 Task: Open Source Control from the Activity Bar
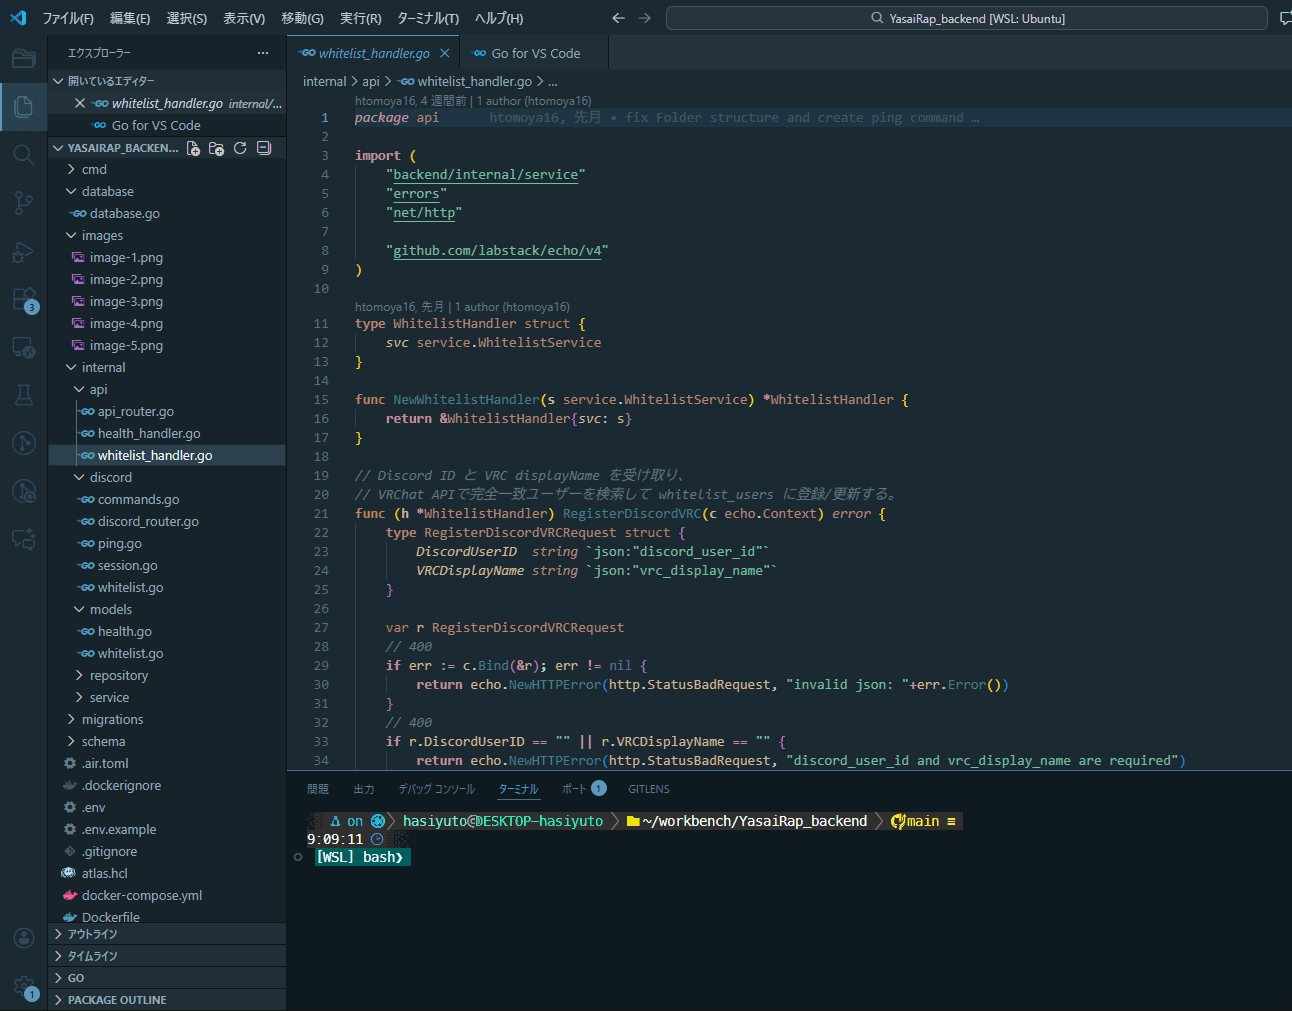pyautogui.click(x=23, y=202)
